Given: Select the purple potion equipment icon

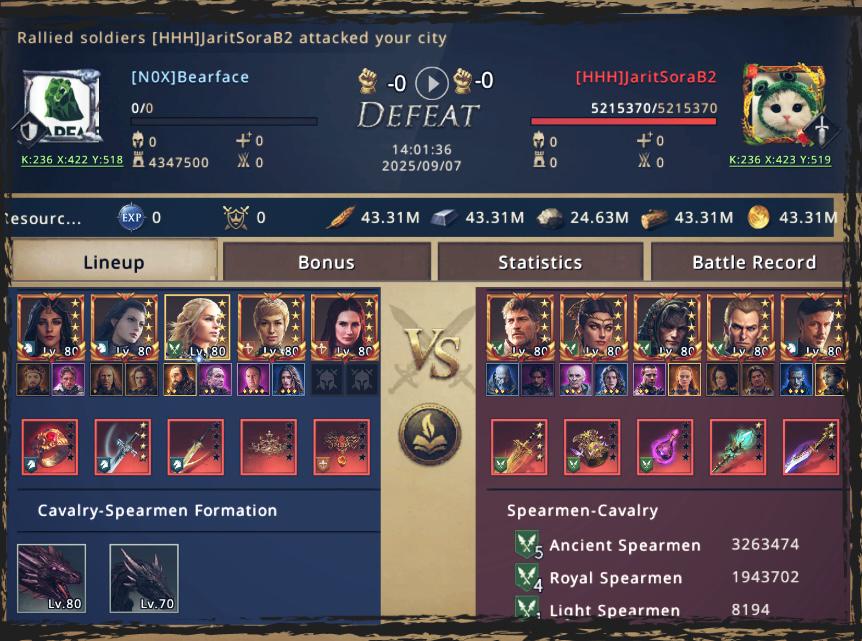Looking at the screenshot, I should tap(665, 447).
